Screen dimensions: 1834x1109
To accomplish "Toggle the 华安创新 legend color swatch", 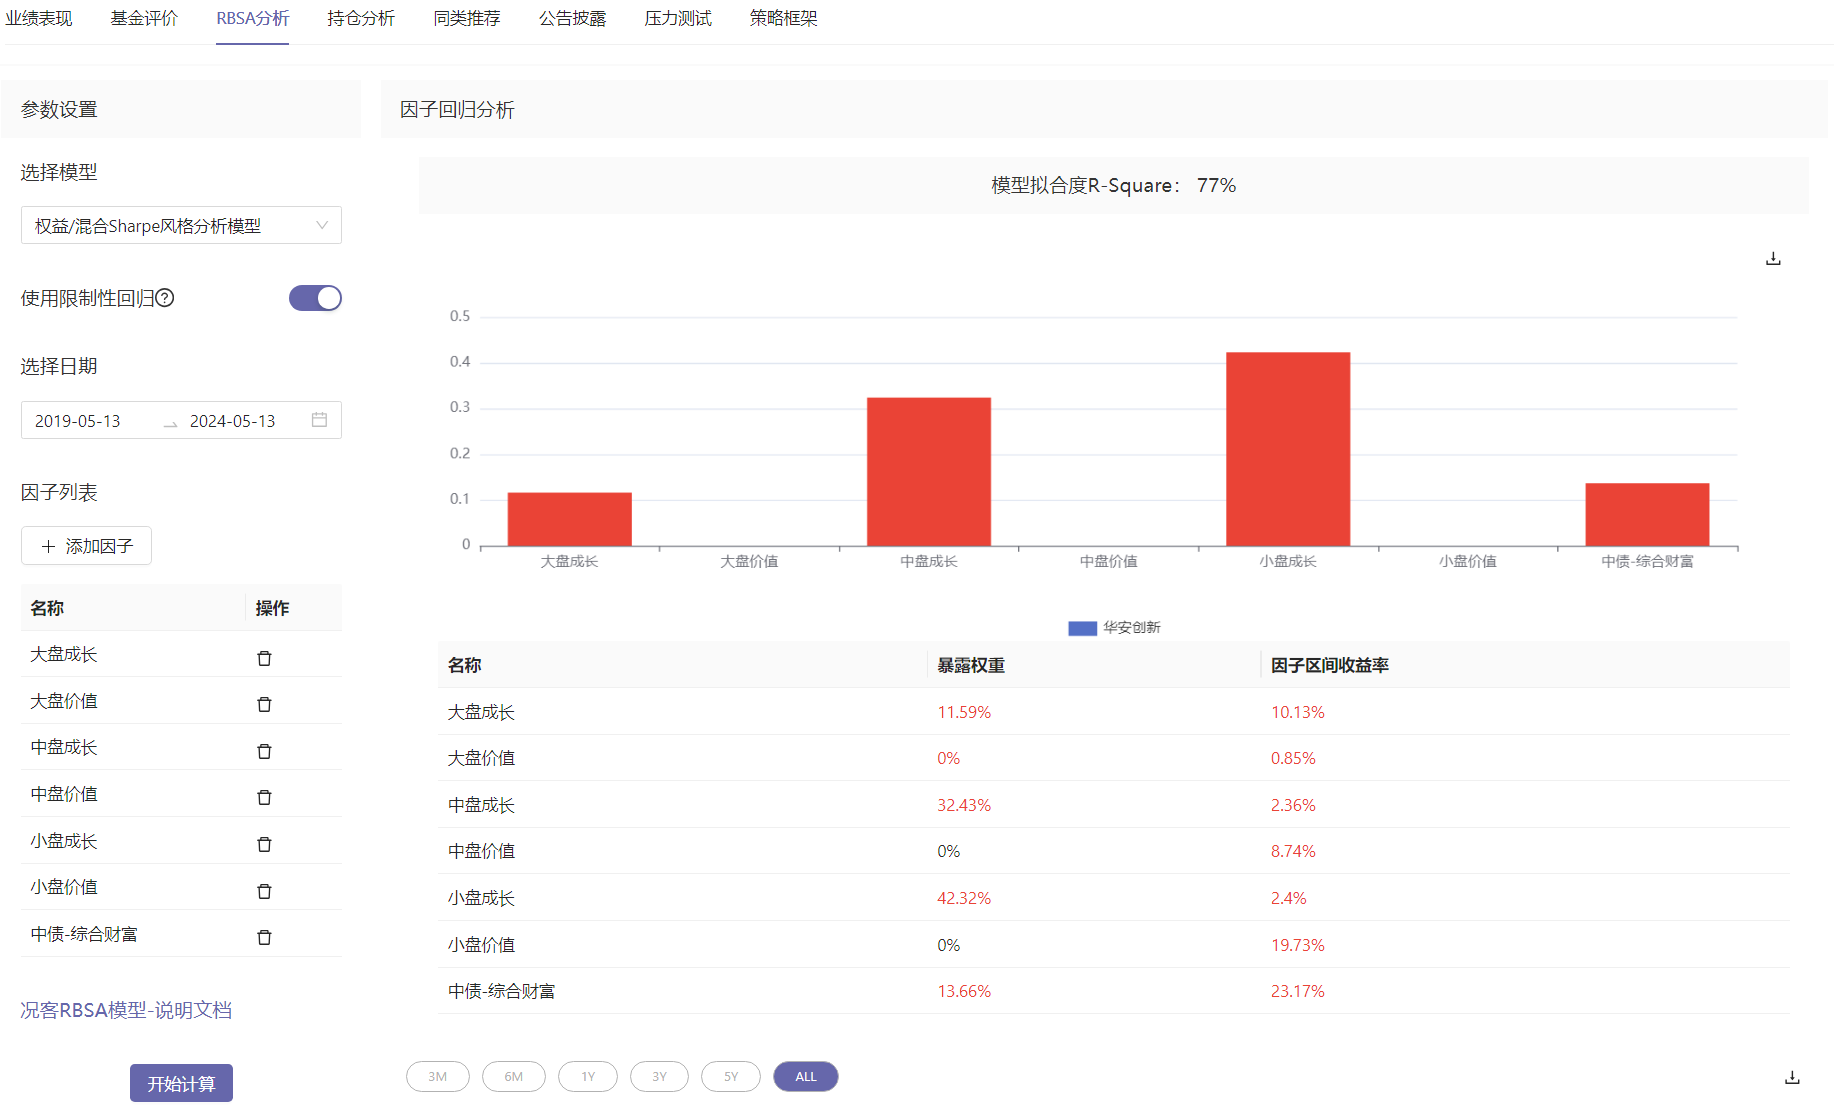I will pyautogui.click(x=1082, y=628).
